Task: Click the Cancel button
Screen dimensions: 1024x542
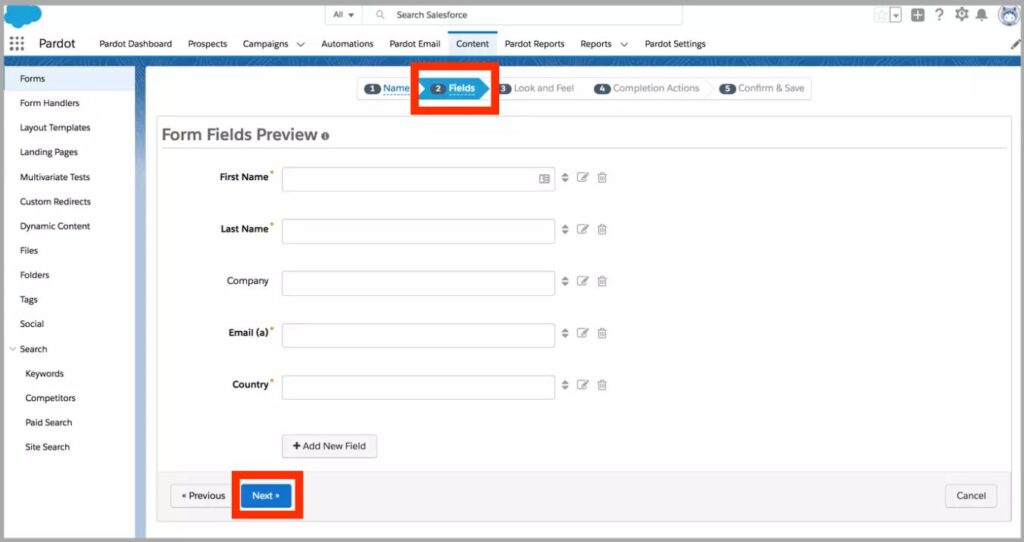Action: (970, 496)
